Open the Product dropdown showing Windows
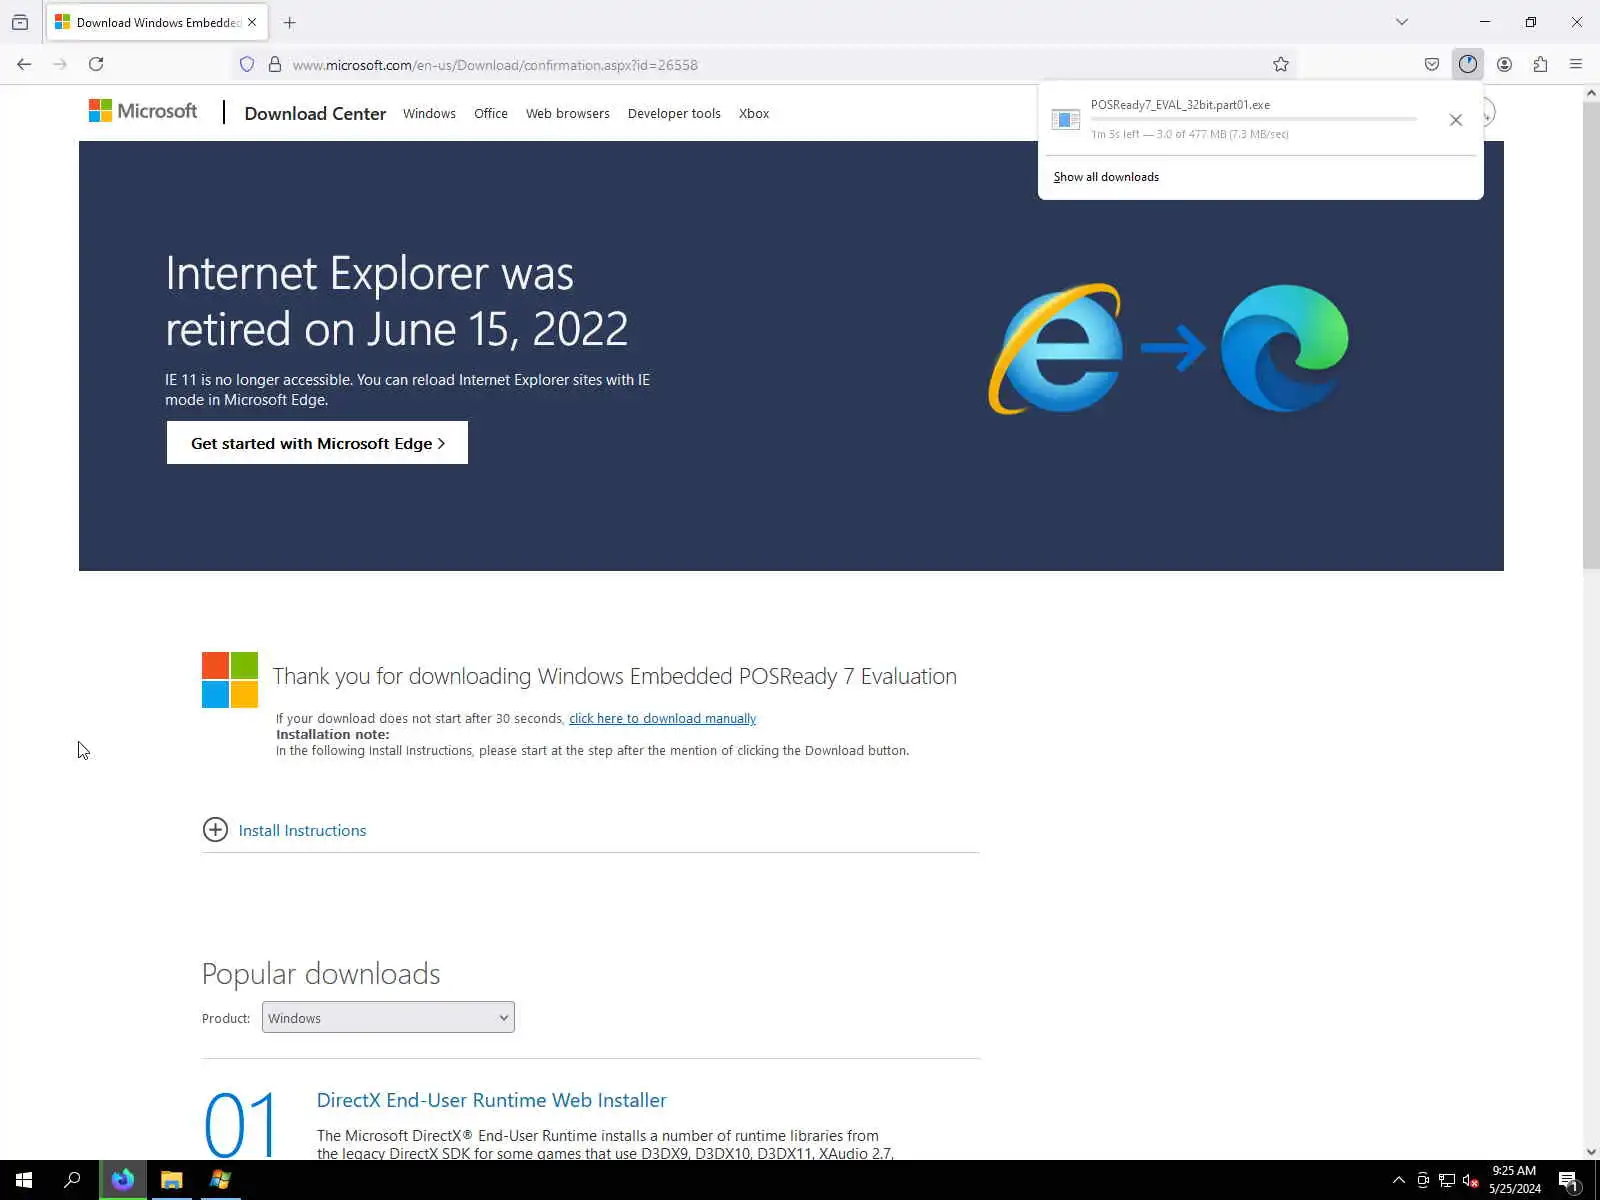Image resolution: width=1600 pixels, height=1200 pixels. (x=388, y=1018)
